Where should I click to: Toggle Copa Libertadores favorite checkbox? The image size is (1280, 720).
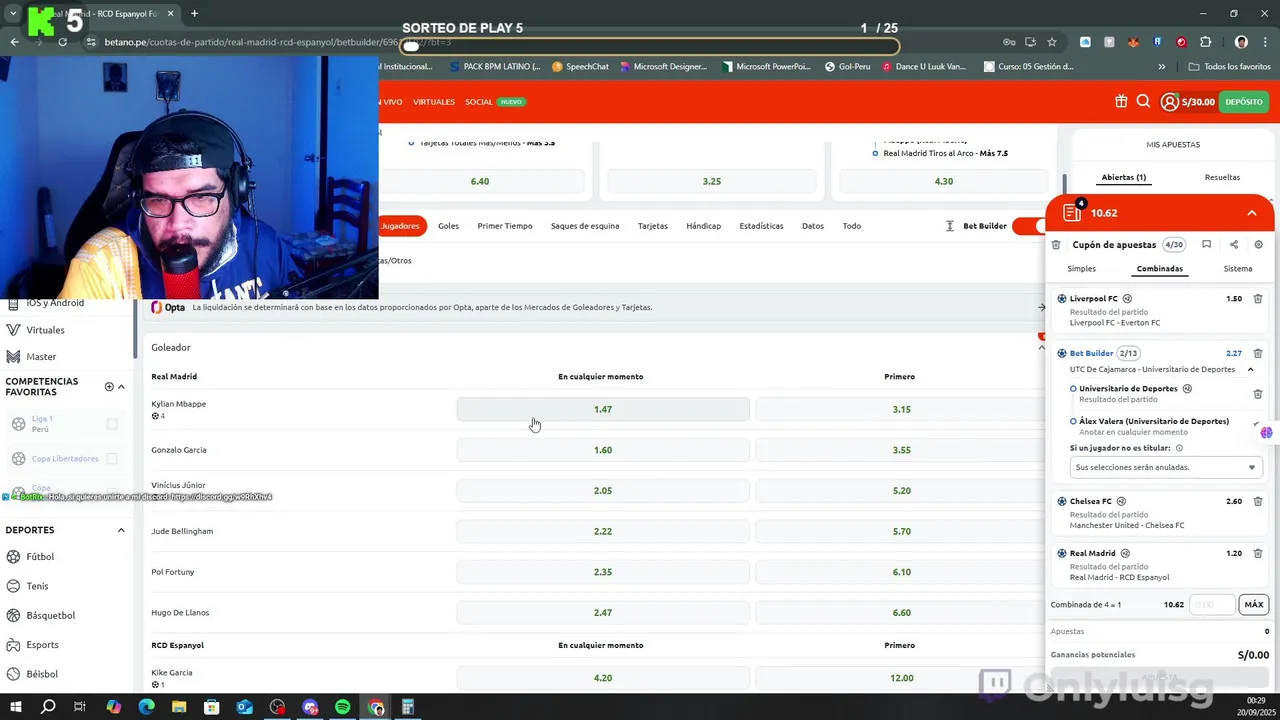112,458
